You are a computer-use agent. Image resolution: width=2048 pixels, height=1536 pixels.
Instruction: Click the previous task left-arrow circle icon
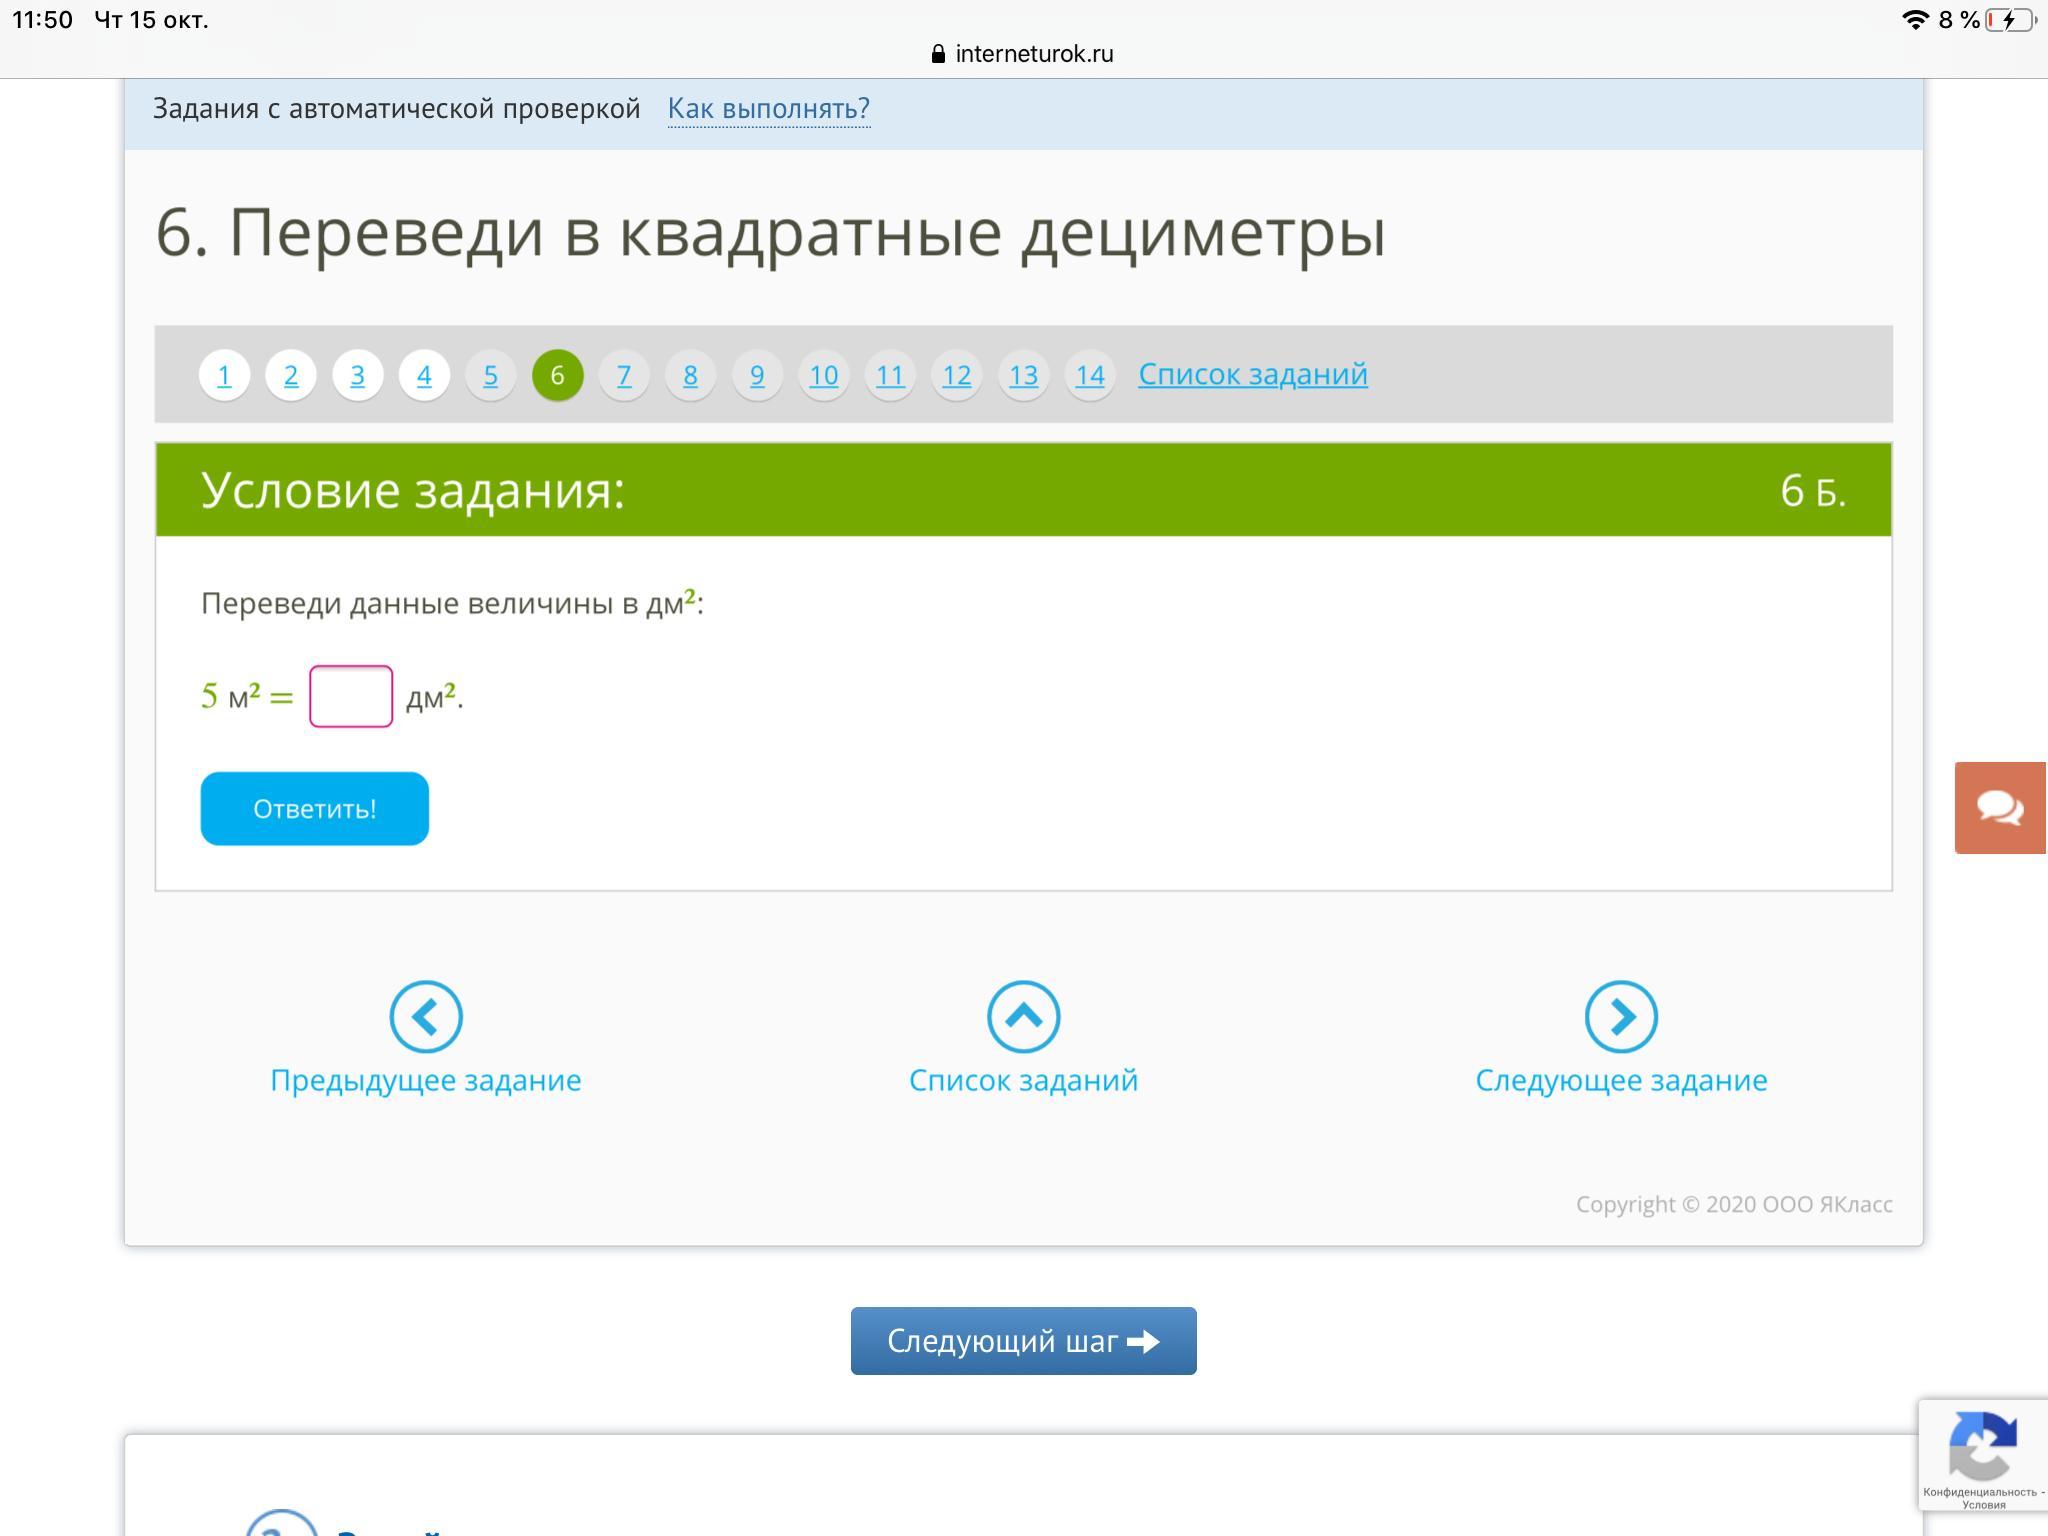[426, 1016]
